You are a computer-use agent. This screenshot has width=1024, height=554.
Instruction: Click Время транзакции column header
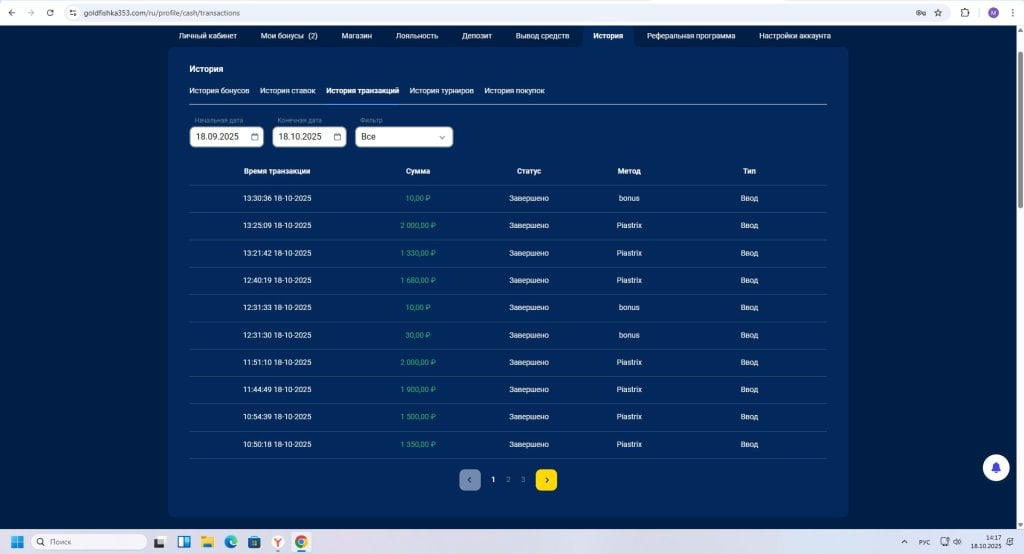pyautogui.click(x=277, y=171)
